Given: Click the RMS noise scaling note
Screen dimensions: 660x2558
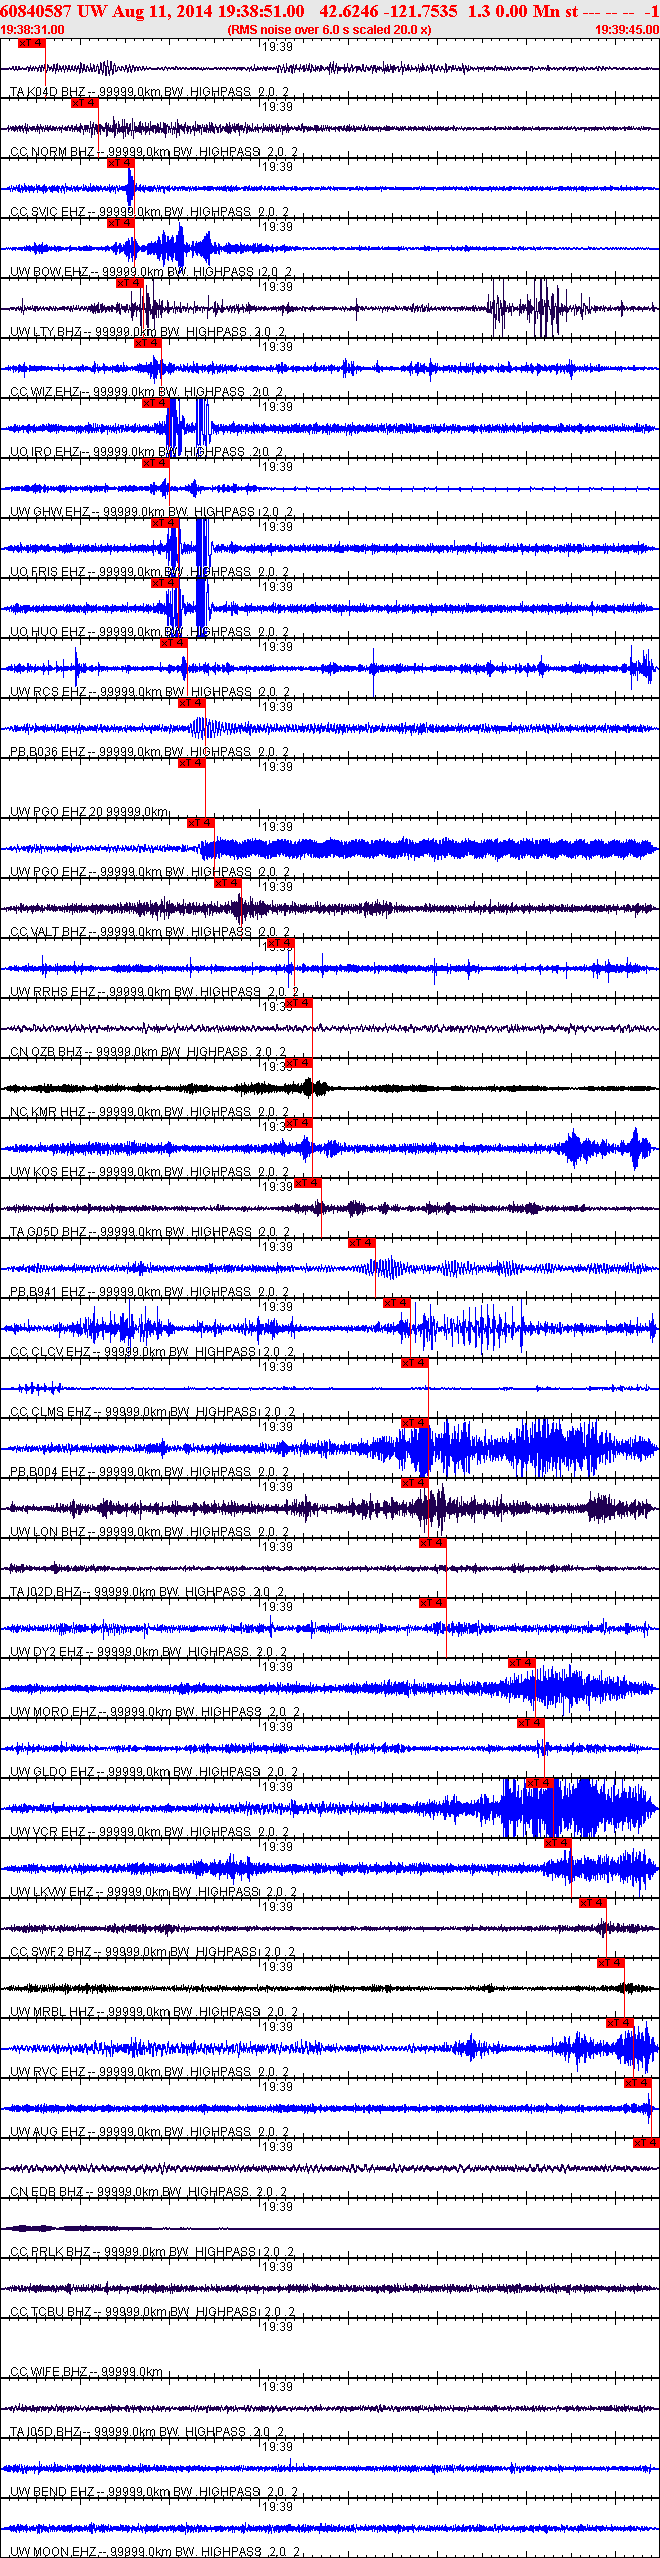Looking at the screenshot, I should [329, 30].
